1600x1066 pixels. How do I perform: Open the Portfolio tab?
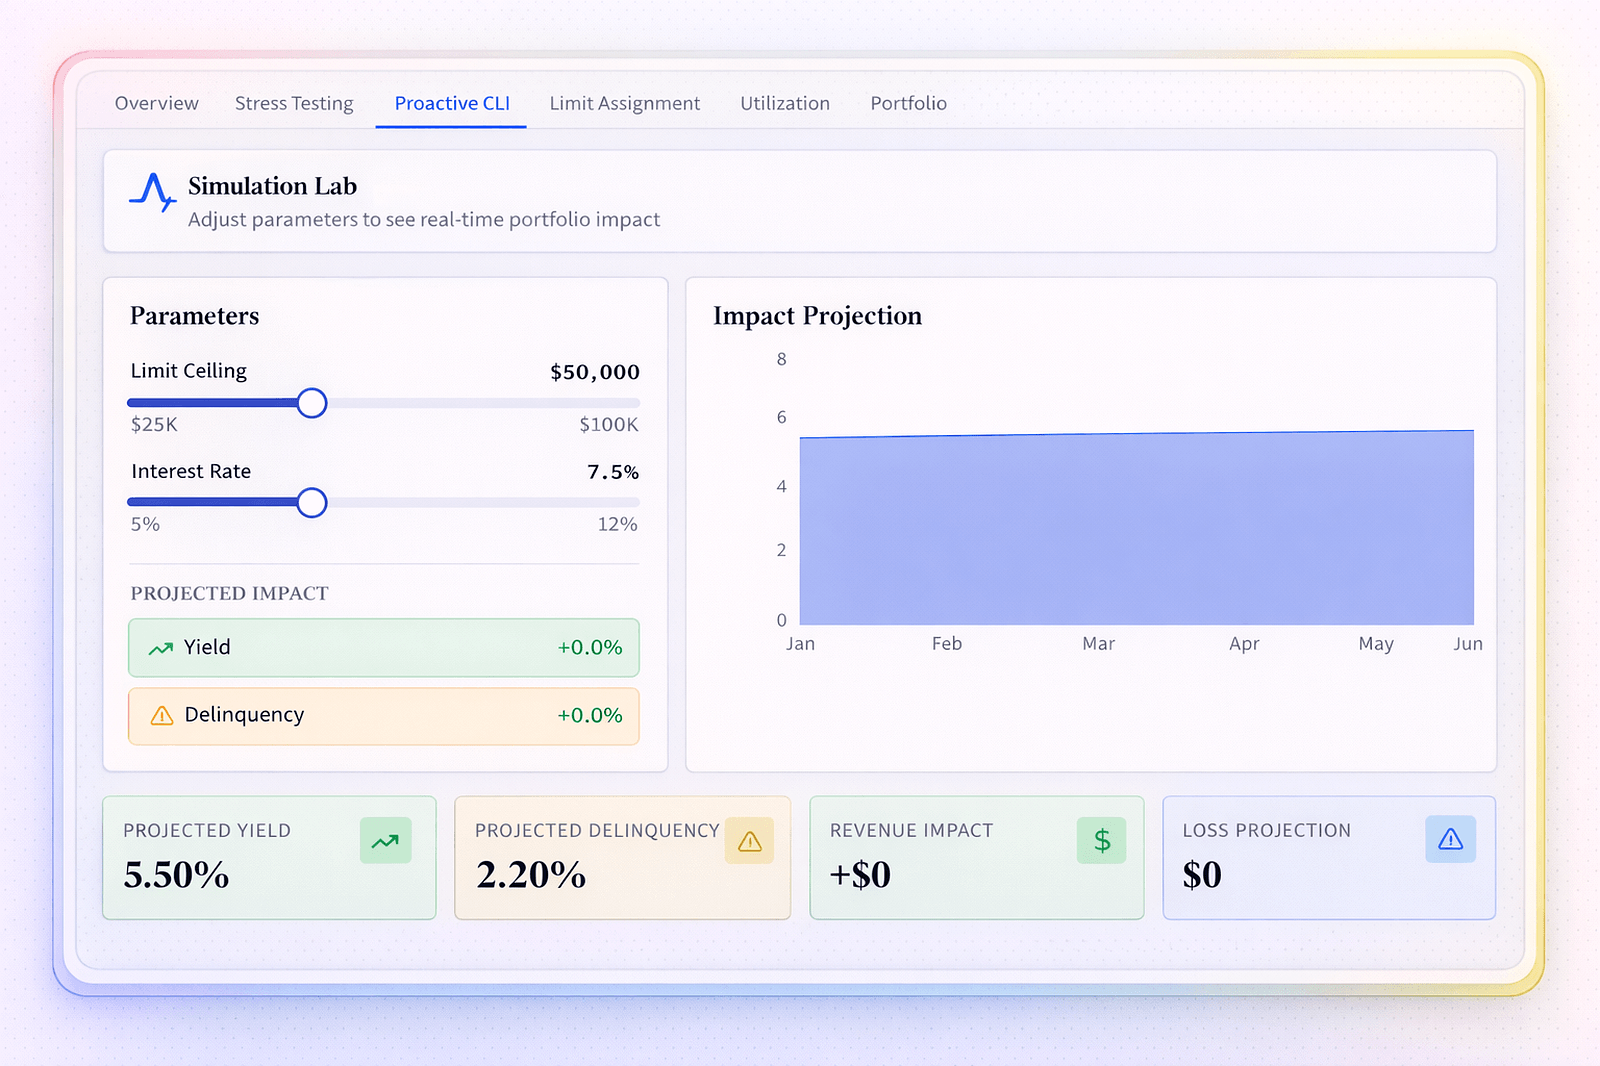[x=908, y=103]
